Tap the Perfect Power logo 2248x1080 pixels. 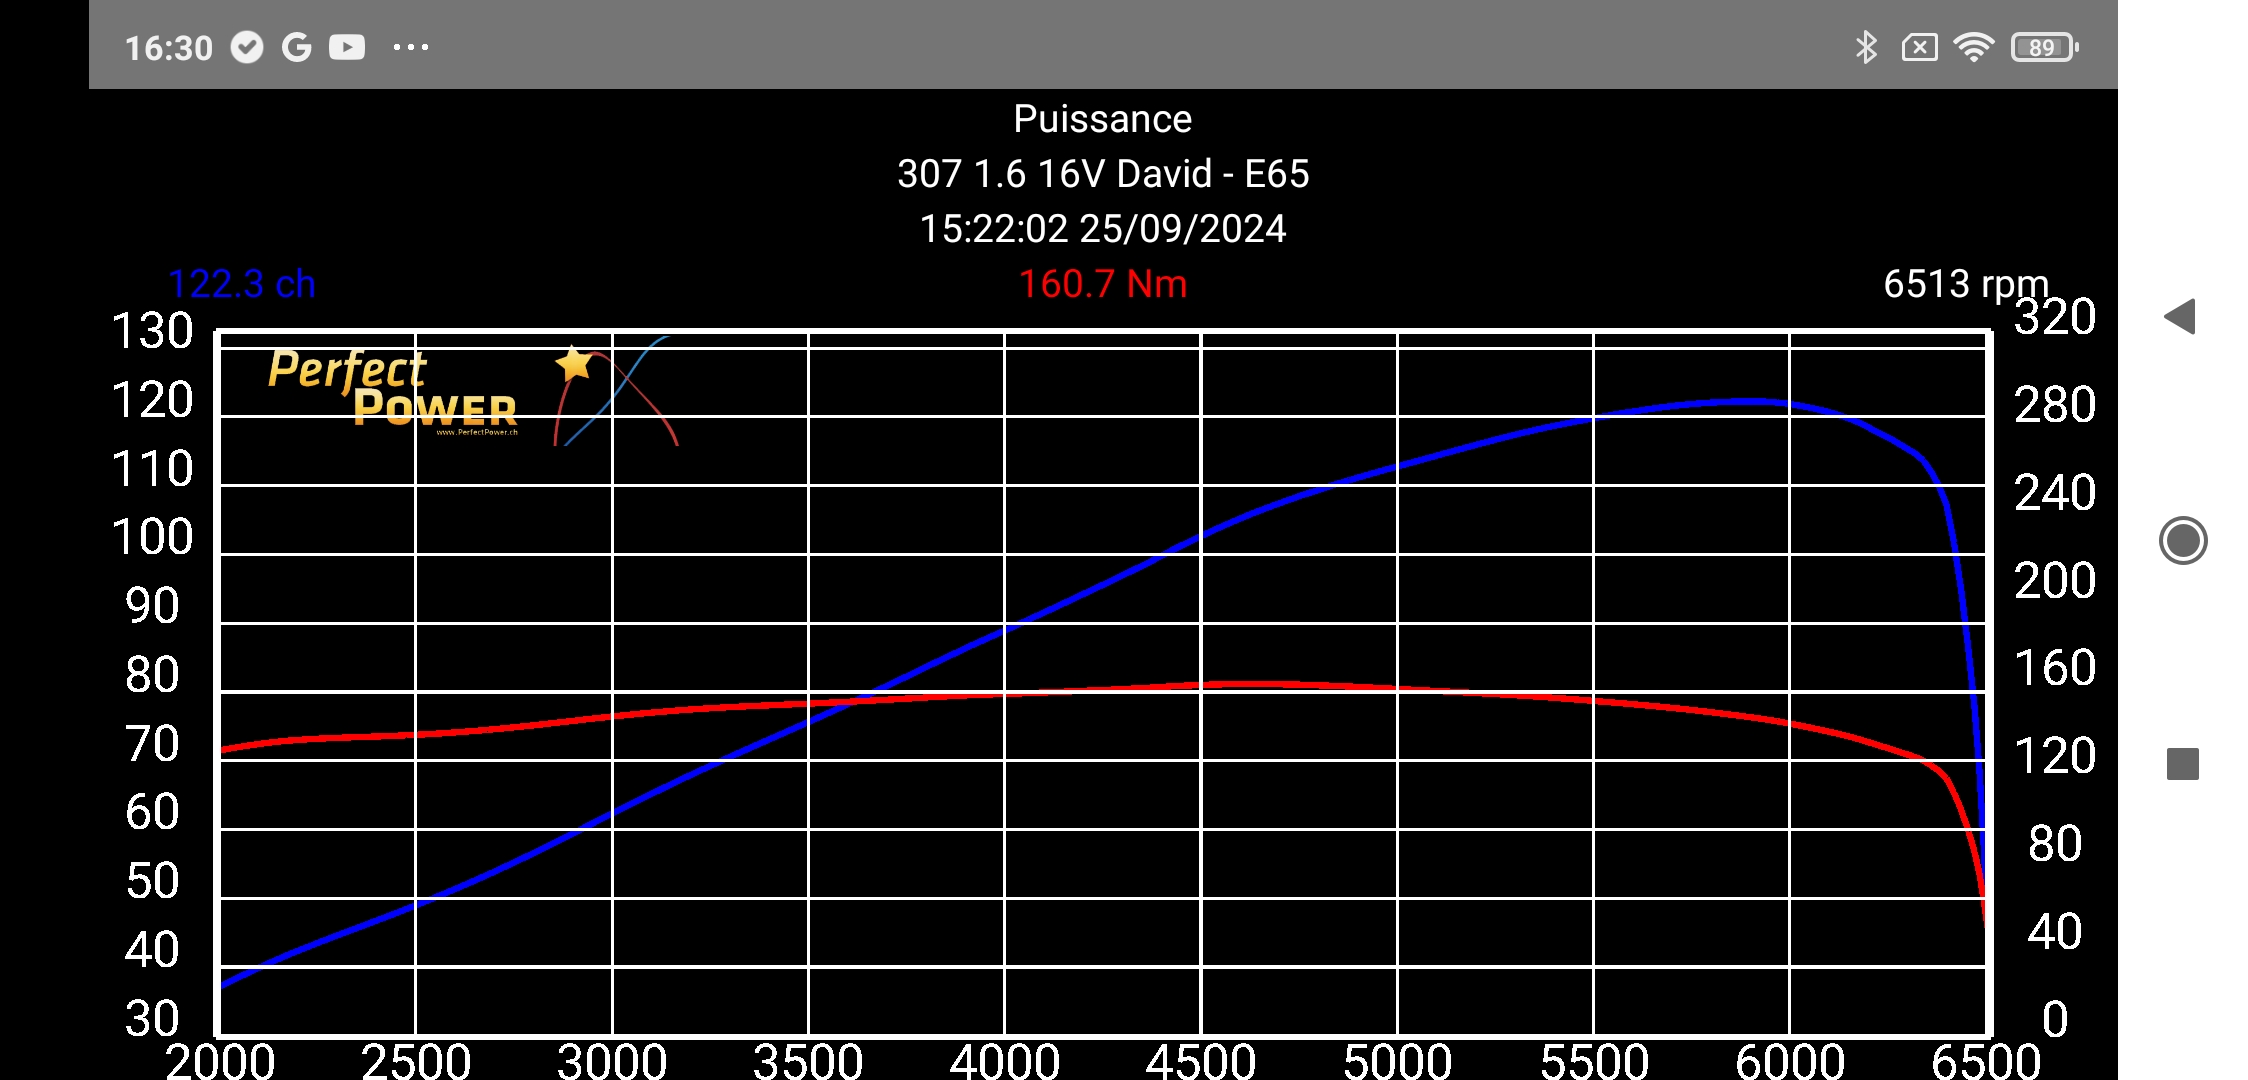pos(393,392)
